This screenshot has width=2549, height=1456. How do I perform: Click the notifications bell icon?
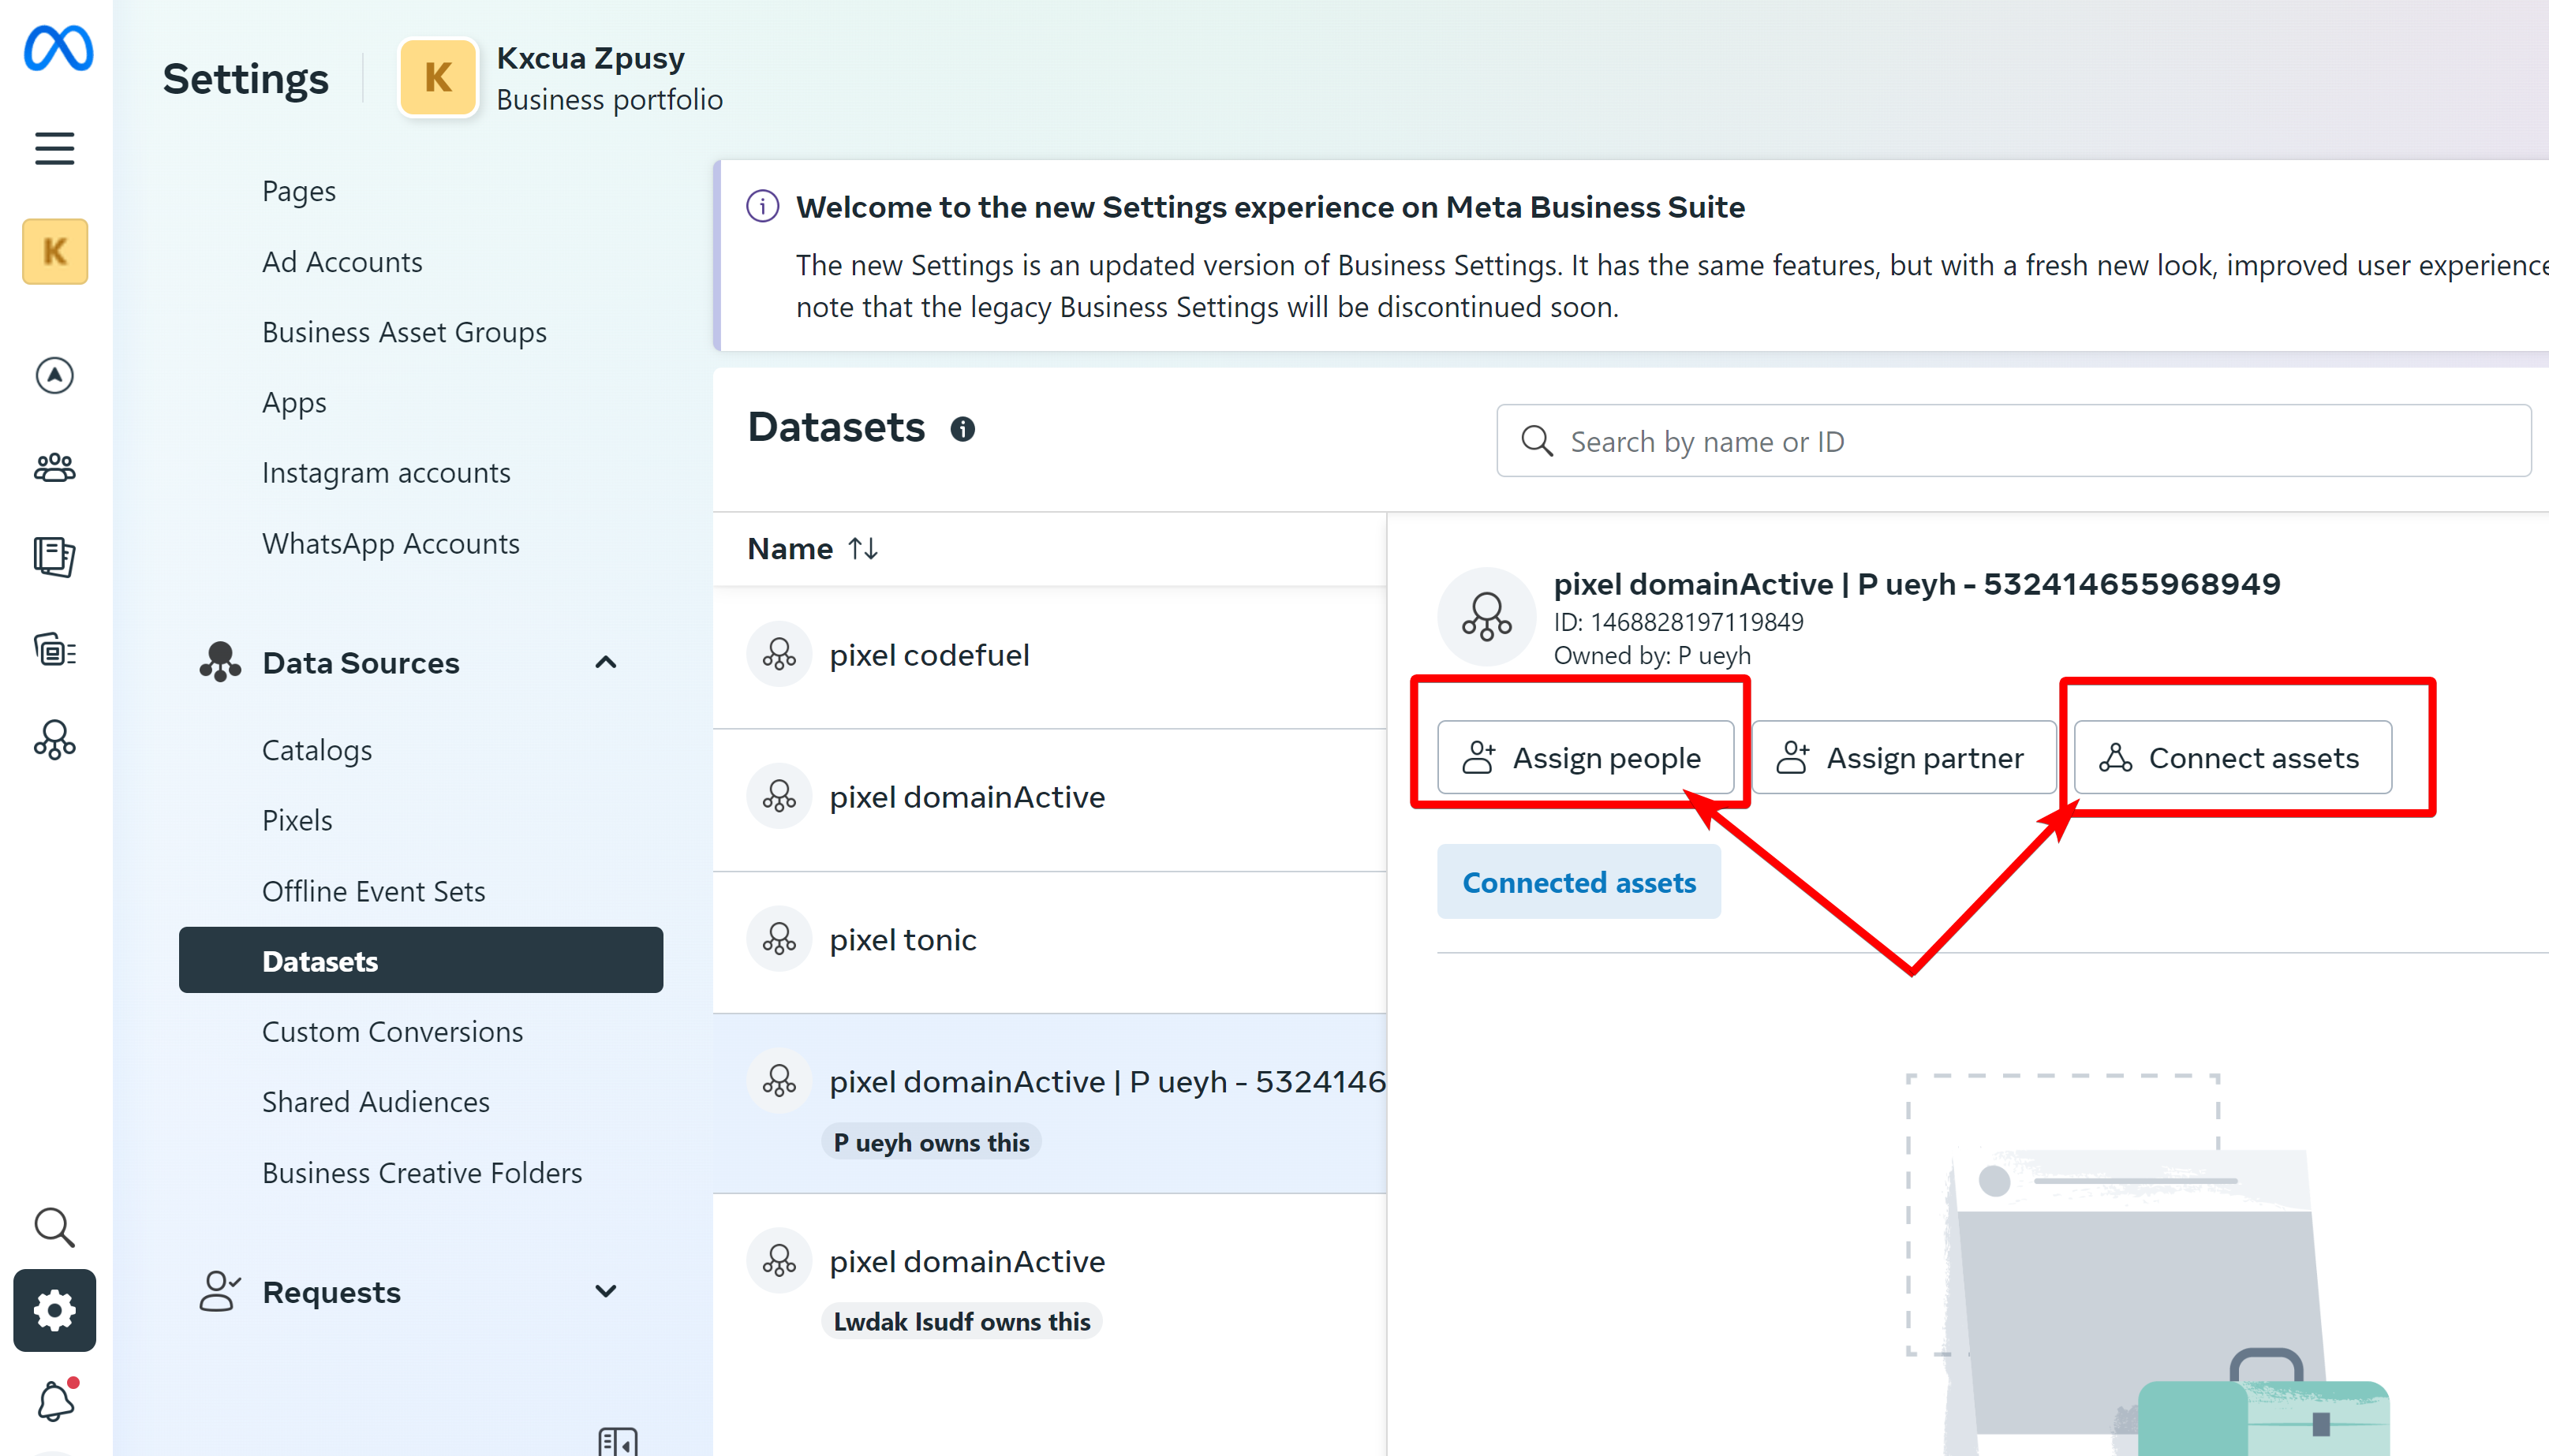(x=56, y=1399)
